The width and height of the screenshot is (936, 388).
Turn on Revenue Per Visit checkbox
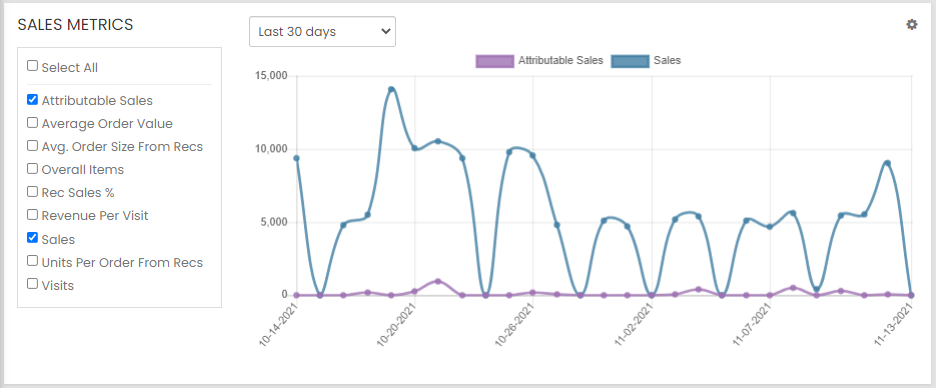(x=32, y=214)
